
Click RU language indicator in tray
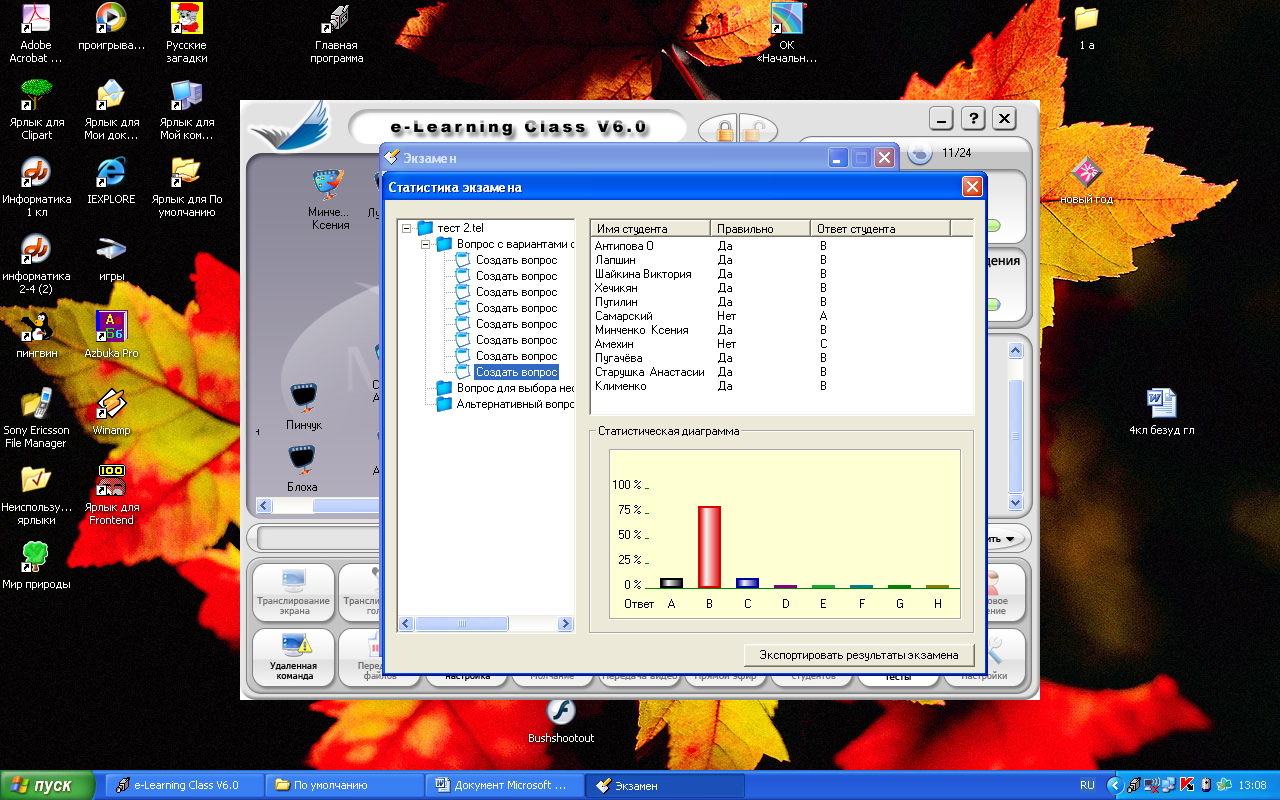pyautogui.click(x=1087, y=786)
